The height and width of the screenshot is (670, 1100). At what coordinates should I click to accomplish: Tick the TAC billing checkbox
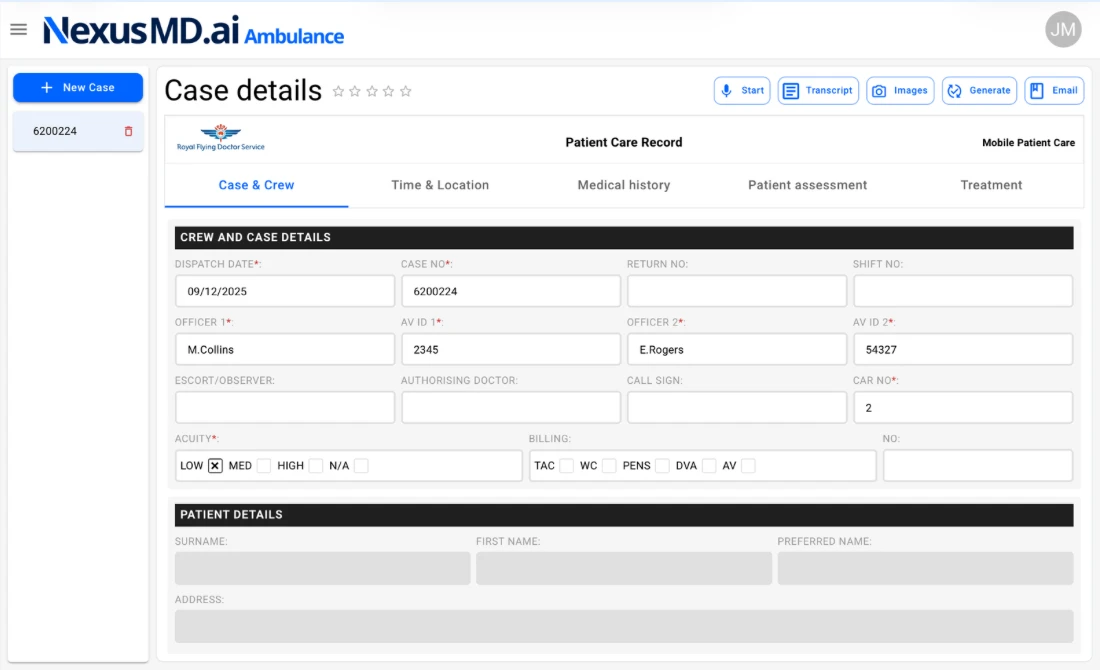[567, 466]
